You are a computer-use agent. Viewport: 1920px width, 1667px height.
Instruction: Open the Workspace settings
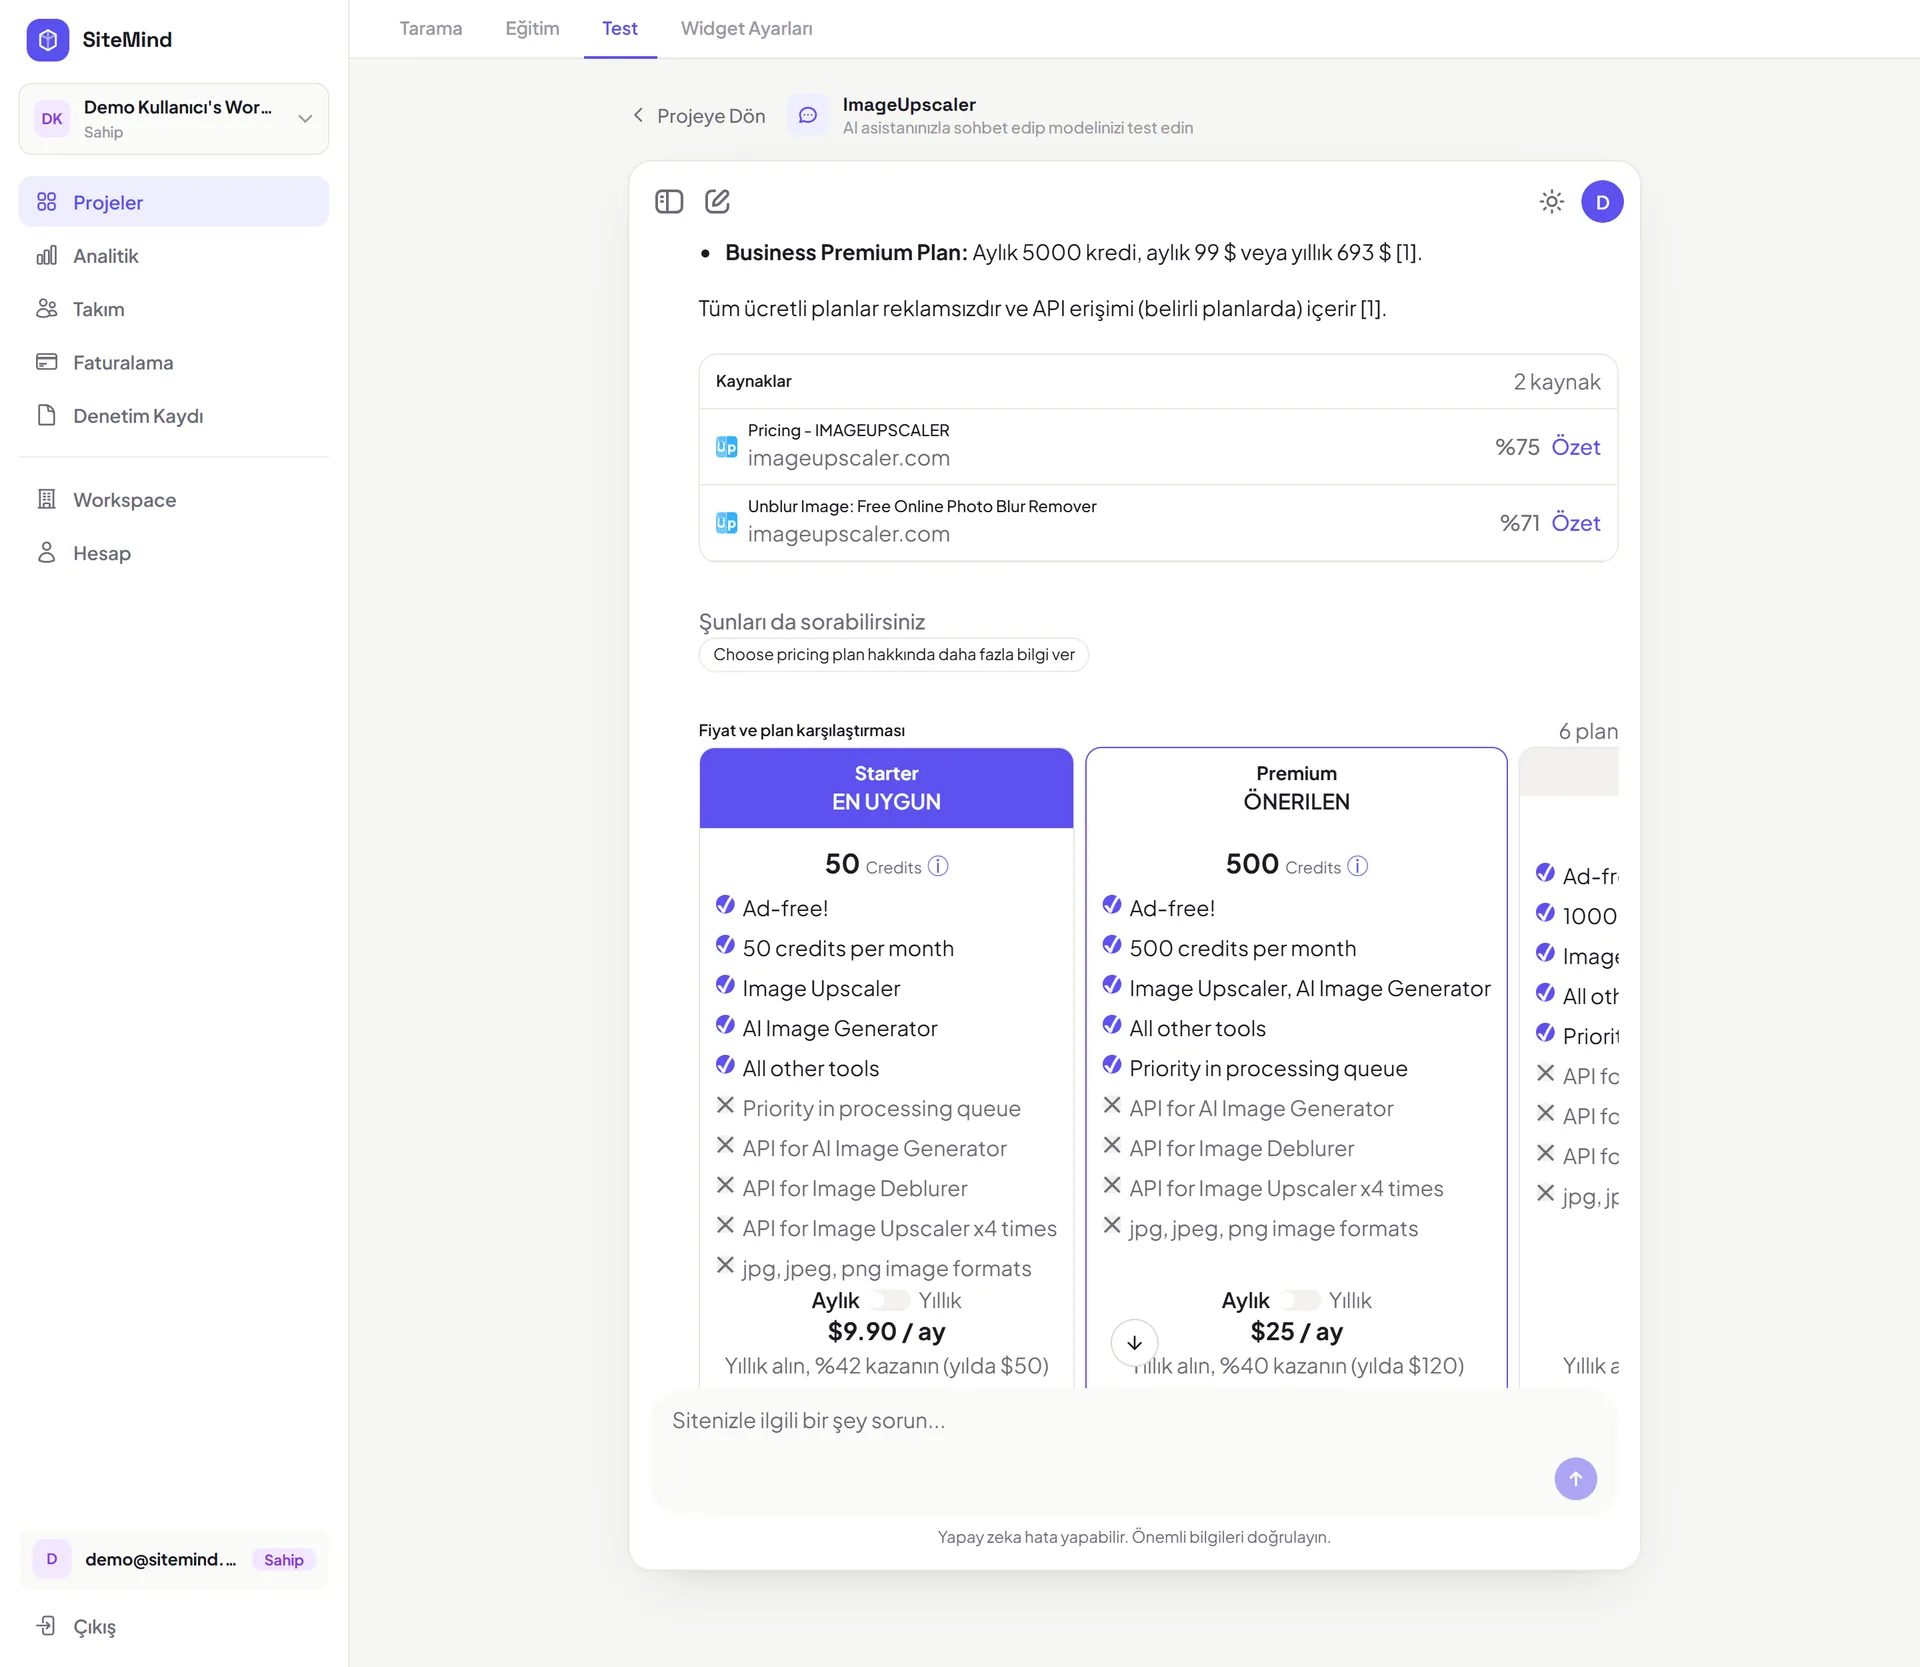pos(174,500)
